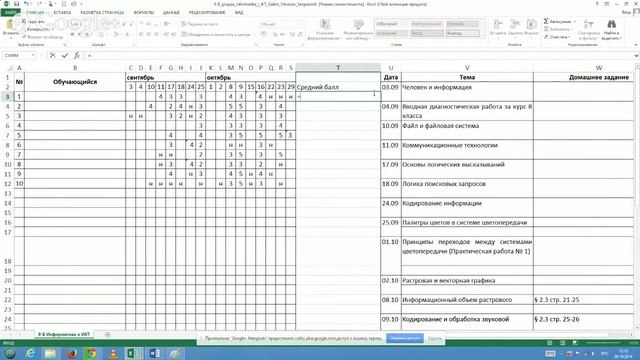Apply the Обычный cell style
The width and height of the screenshot is (640, 360).
[391, 24]
